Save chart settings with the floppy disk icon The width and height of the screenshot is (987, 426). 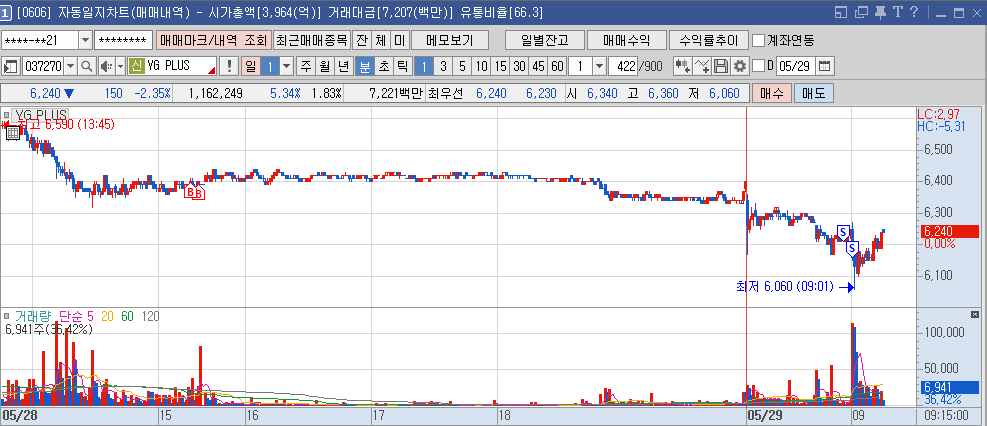pos(721,66)
